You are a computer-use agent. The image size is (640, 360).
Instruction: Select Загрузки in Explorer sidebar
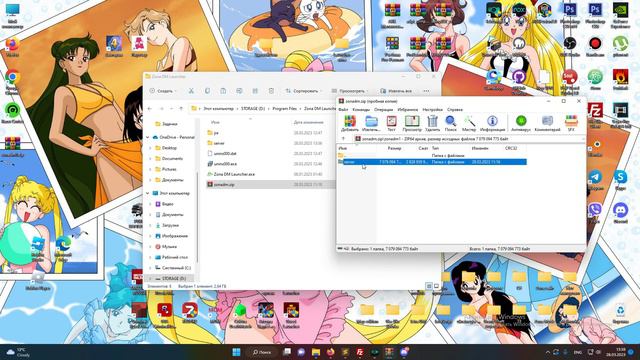tap(170, 225)
